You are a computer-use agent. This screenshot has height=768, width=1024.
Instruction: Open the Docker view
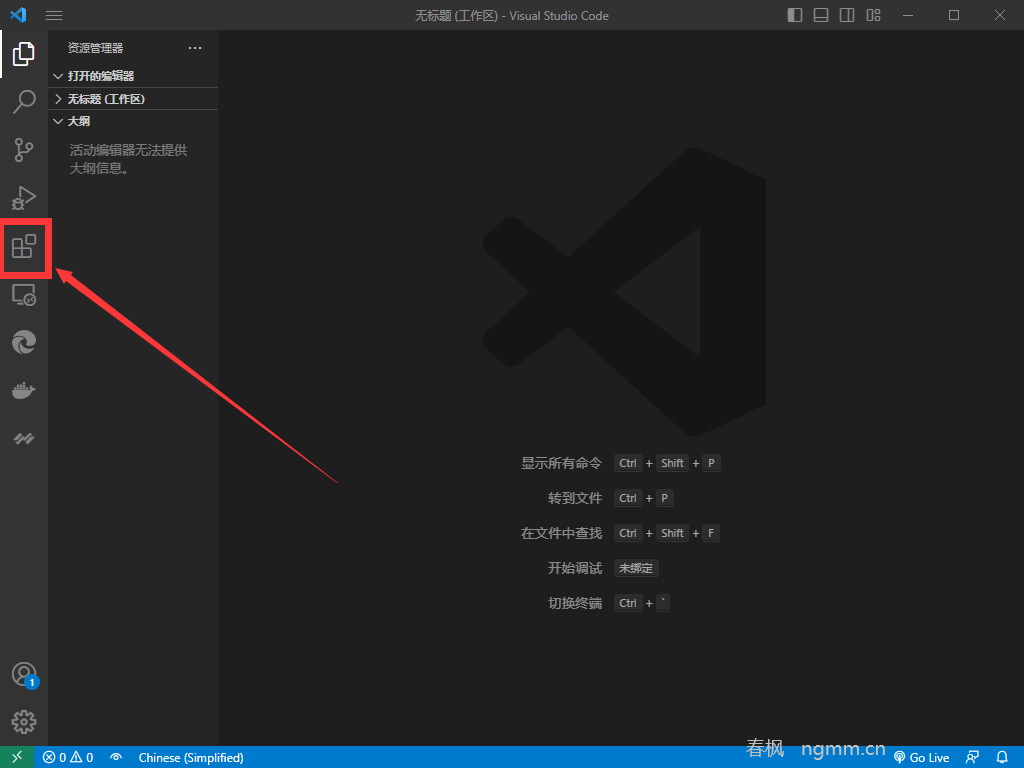pos(24,391)
